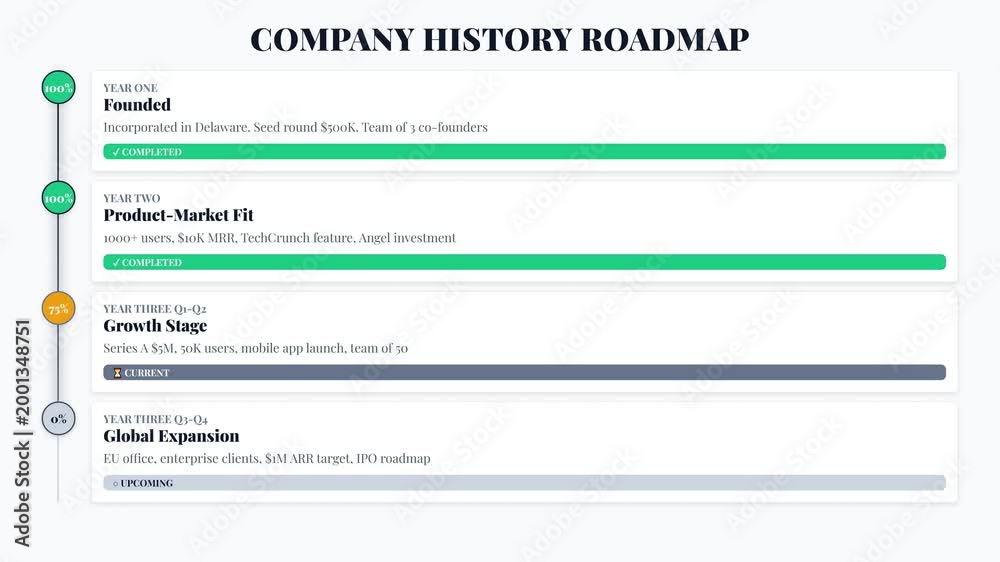Click the Company History Roadmap title

tap(499, 40)
